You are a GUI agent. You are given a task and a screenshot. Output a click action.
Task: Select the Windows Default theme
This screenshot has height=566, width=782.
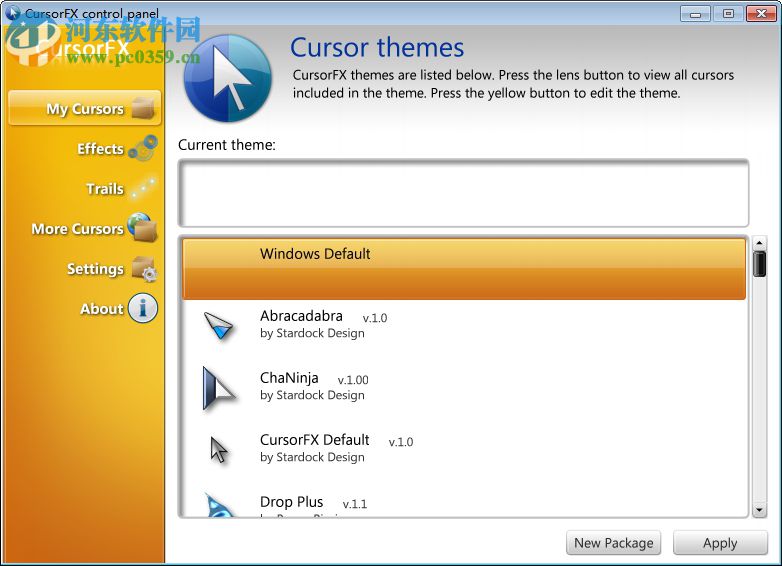[464, 268]
